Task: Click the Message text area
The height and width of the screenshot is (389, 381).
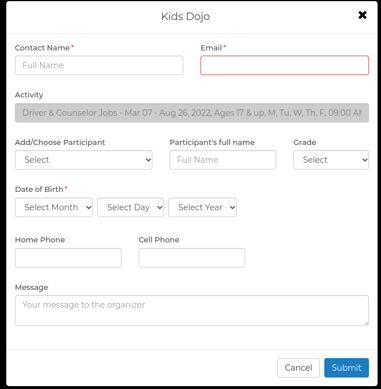Action: (192, 310)
